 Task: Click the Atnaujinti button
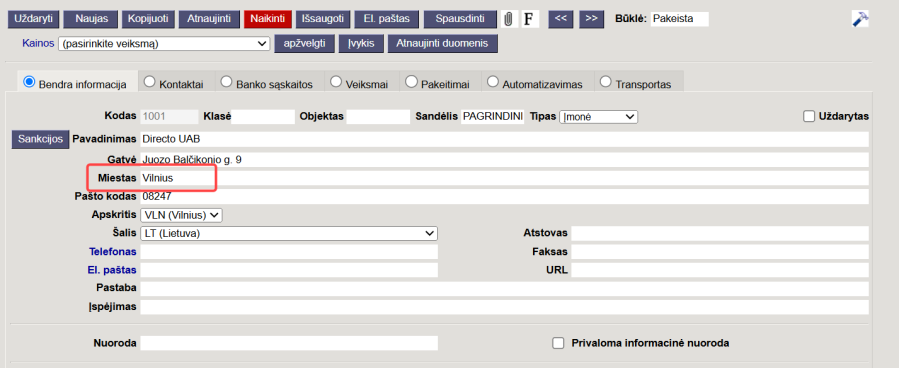pyautogui.click(x=209, y=19)
